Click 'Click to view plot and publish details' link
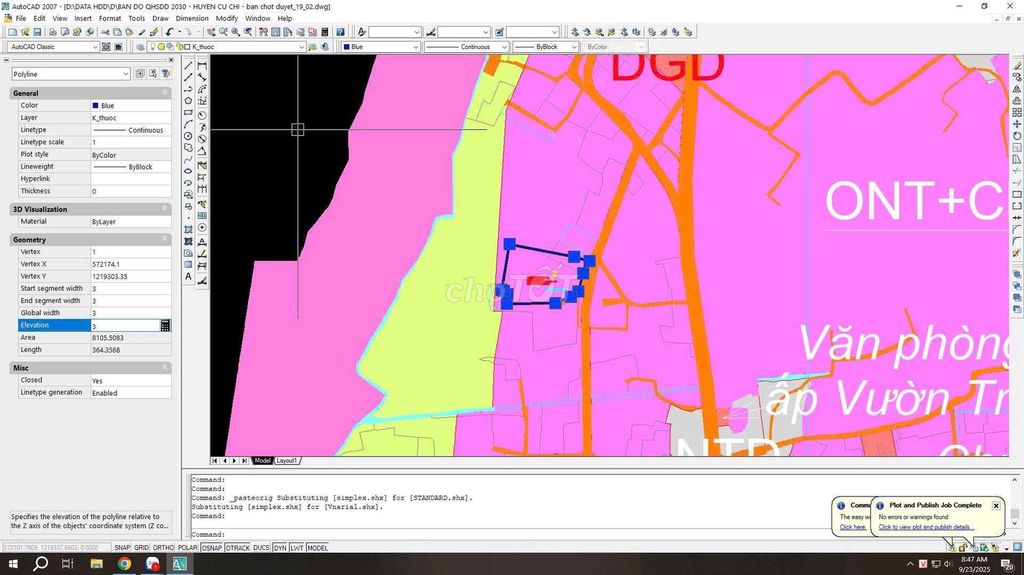1024x575 pixels. point(925,527)
